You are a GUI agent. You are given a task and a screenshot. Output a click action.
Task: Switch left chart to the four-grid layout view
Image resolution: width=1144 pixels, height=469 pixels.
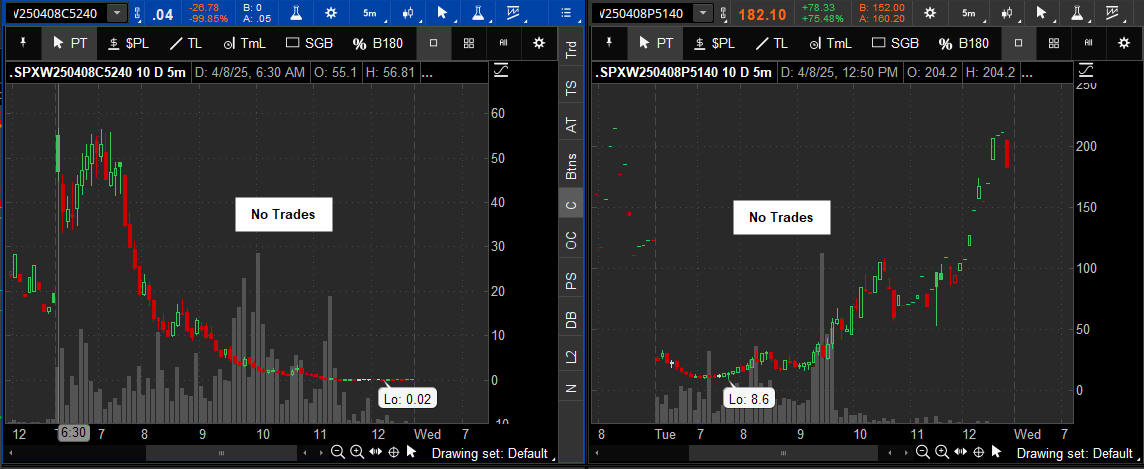(x=468, y=43)
